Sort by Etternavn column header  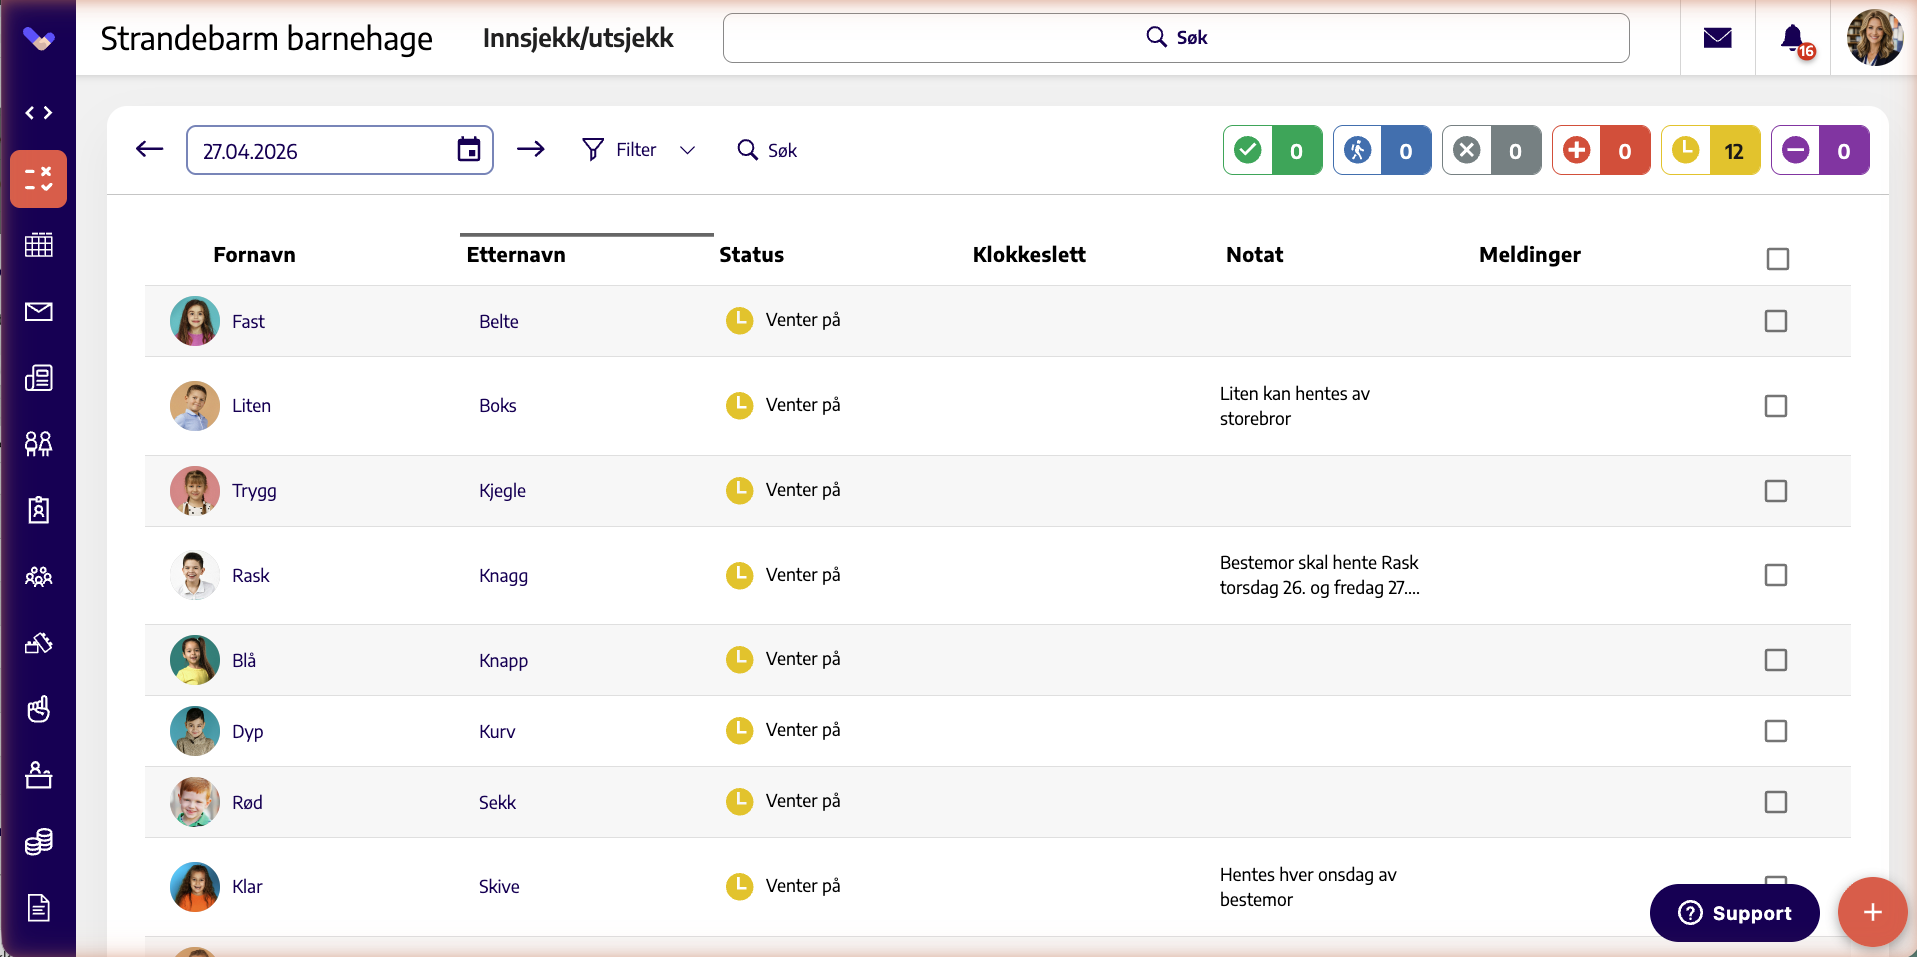[x=516, y=255]
